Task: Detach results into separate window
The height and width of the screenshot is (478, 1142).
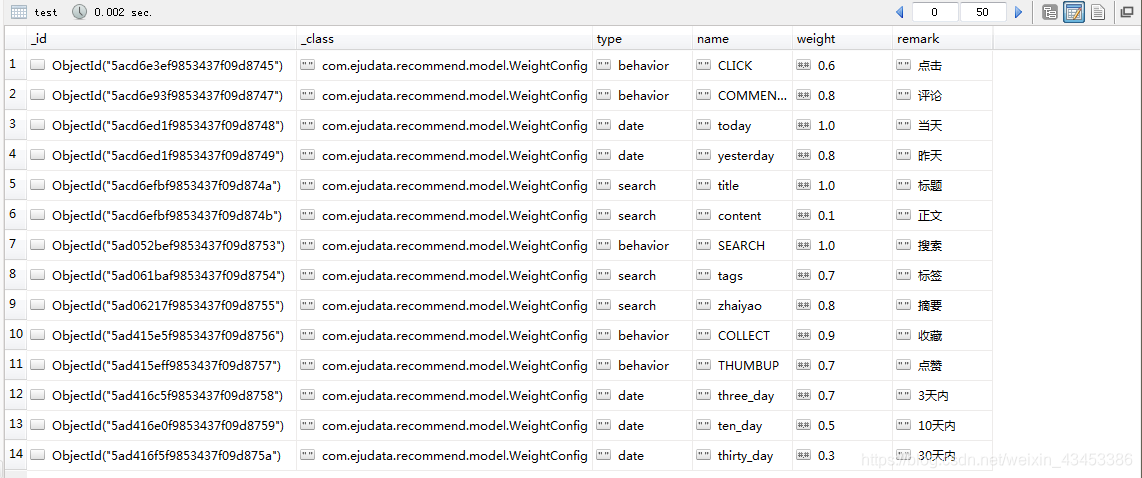Action: 1127,12
